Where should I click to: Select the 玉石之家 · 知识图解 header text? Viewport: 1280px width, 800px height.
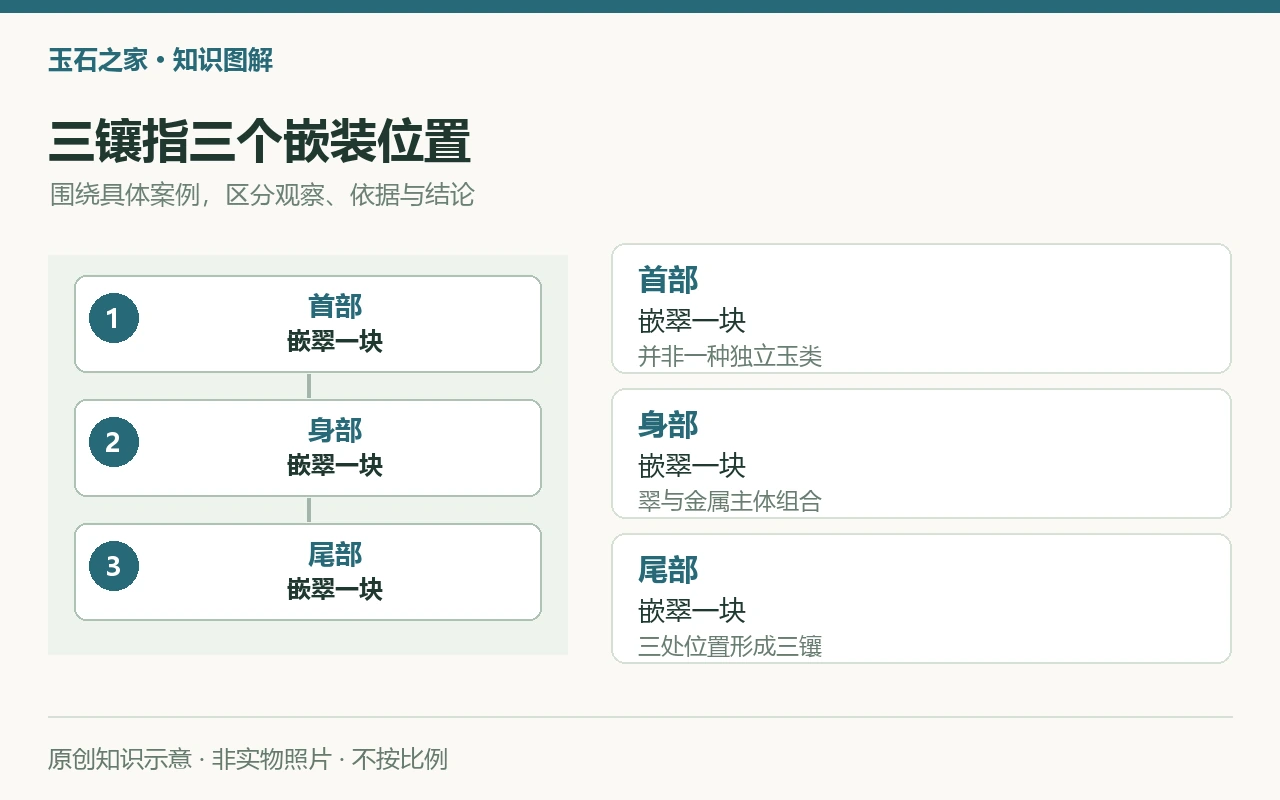click(x=160, y=60)
